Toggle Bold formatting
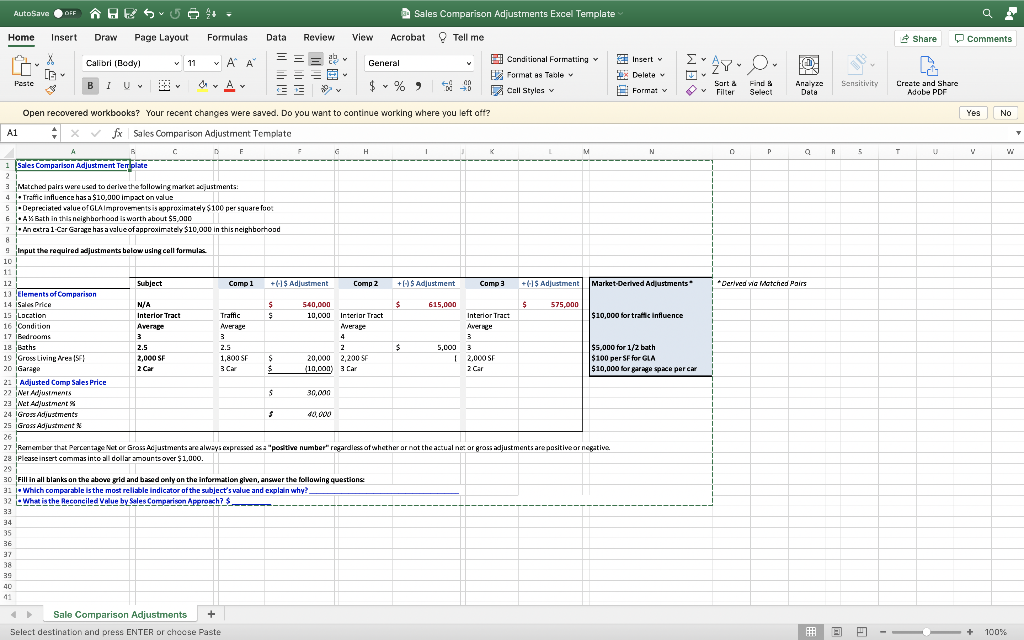Image resolution: width=1024 pixels, height=640 pixels. (x=89, y=85)
